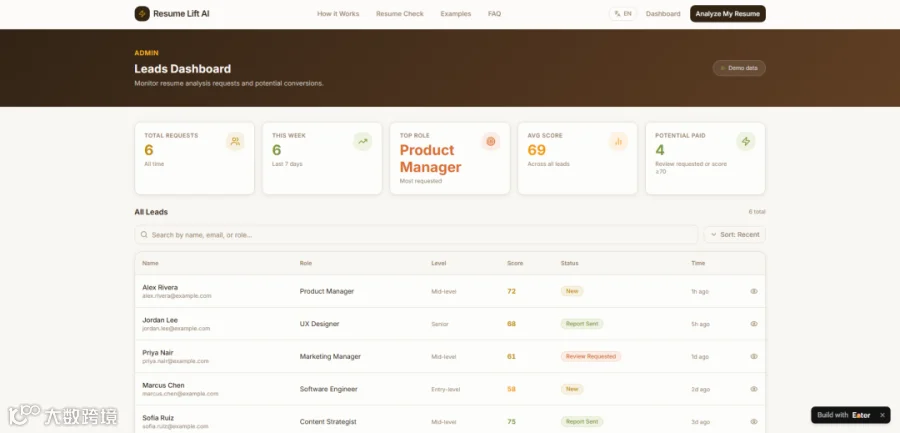
Task: View Priya Nair lead details eye icon
Action: click(754, 357)
